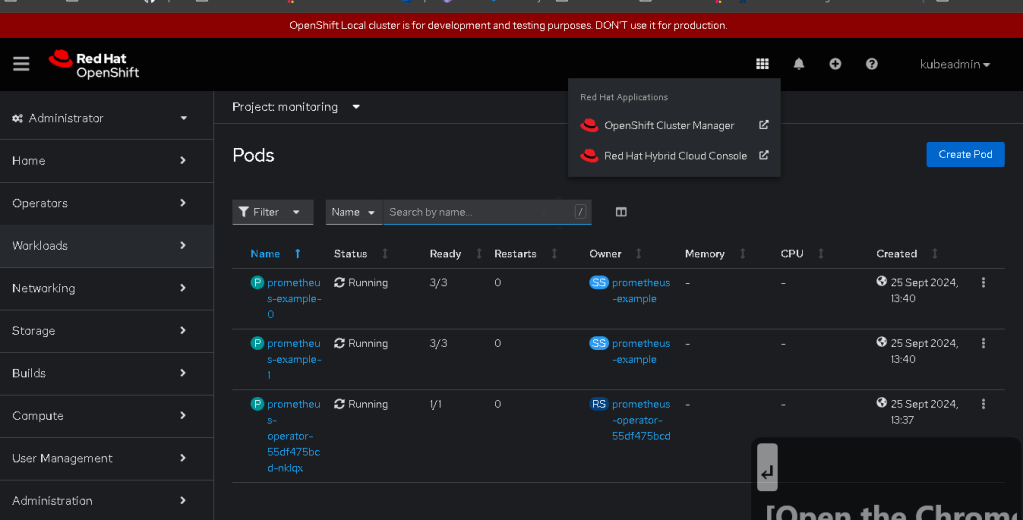Click the manage columns icon
This screenshot has height=520, width=1023.
click(x=621, y=212)
